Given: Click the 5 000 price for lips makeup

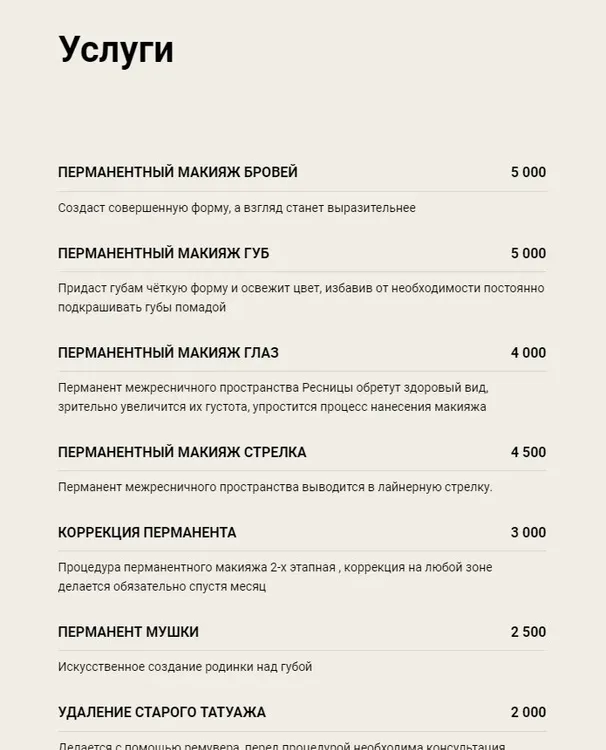Looking at the screenshot, I should [x=528, y=253].
